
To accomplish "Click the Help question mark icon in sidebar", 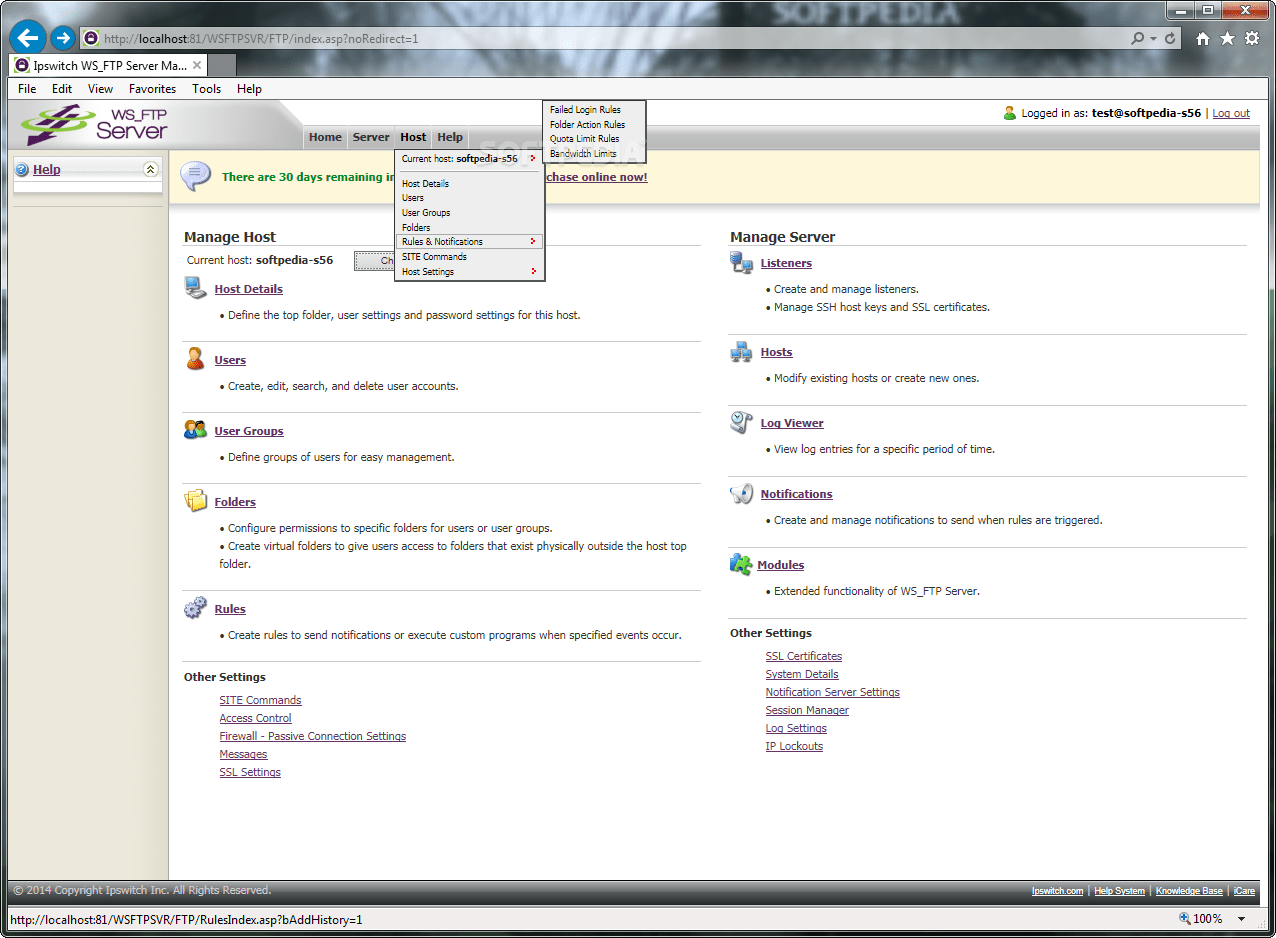I will 22,169.
